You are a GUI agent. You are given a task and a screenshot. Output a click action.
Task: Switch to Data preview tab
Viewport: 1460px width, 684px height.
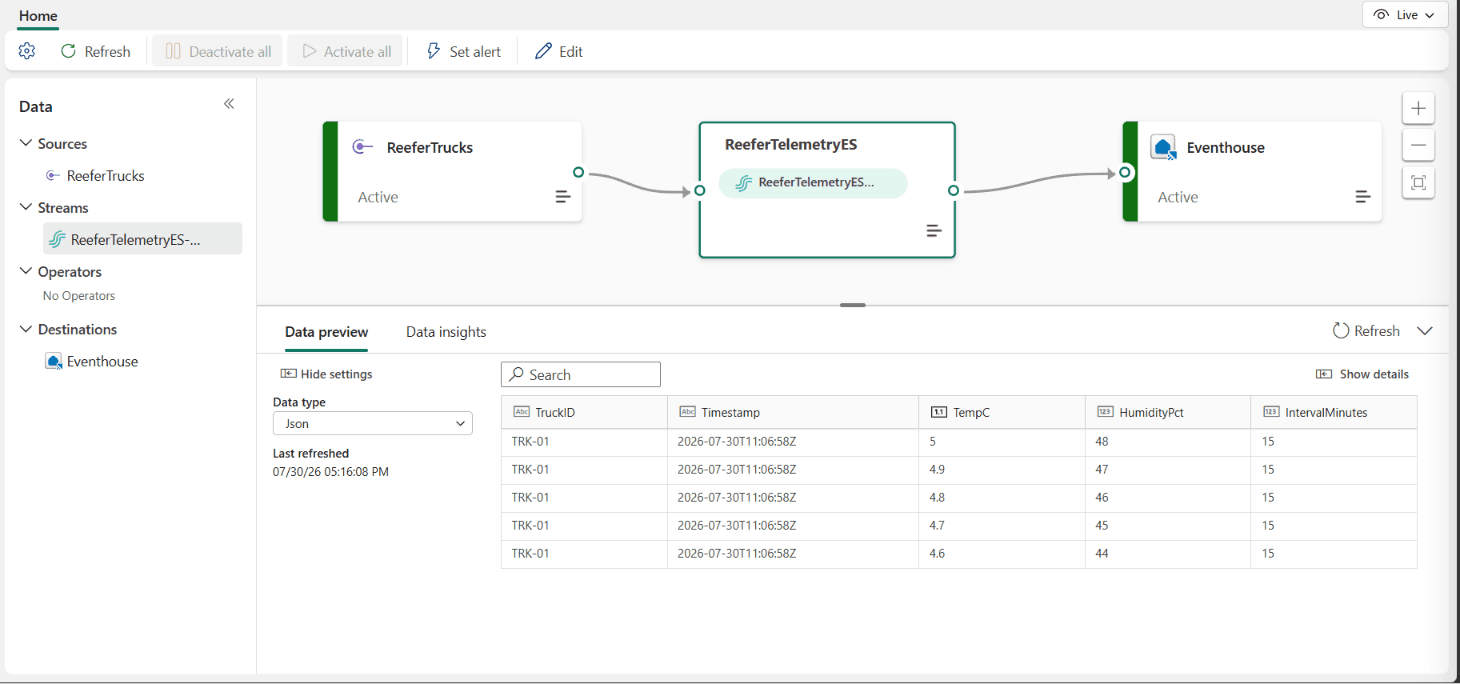tap(326, 332)
